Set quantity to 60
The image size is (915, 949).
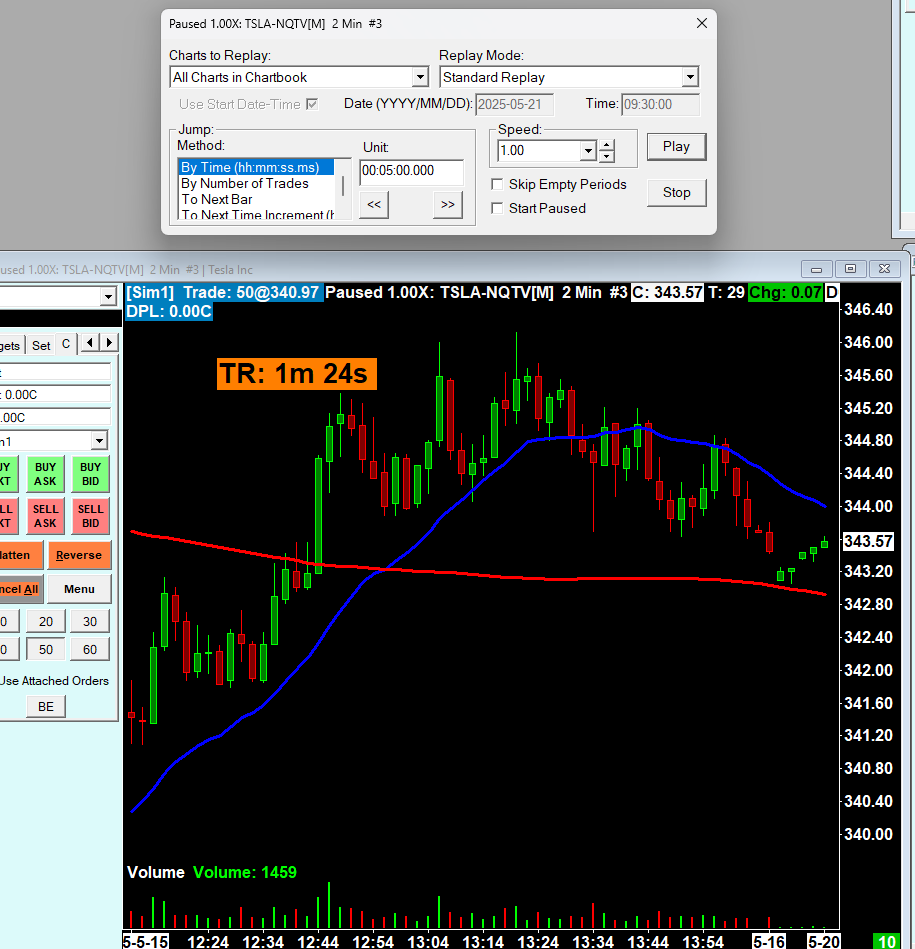90,649
